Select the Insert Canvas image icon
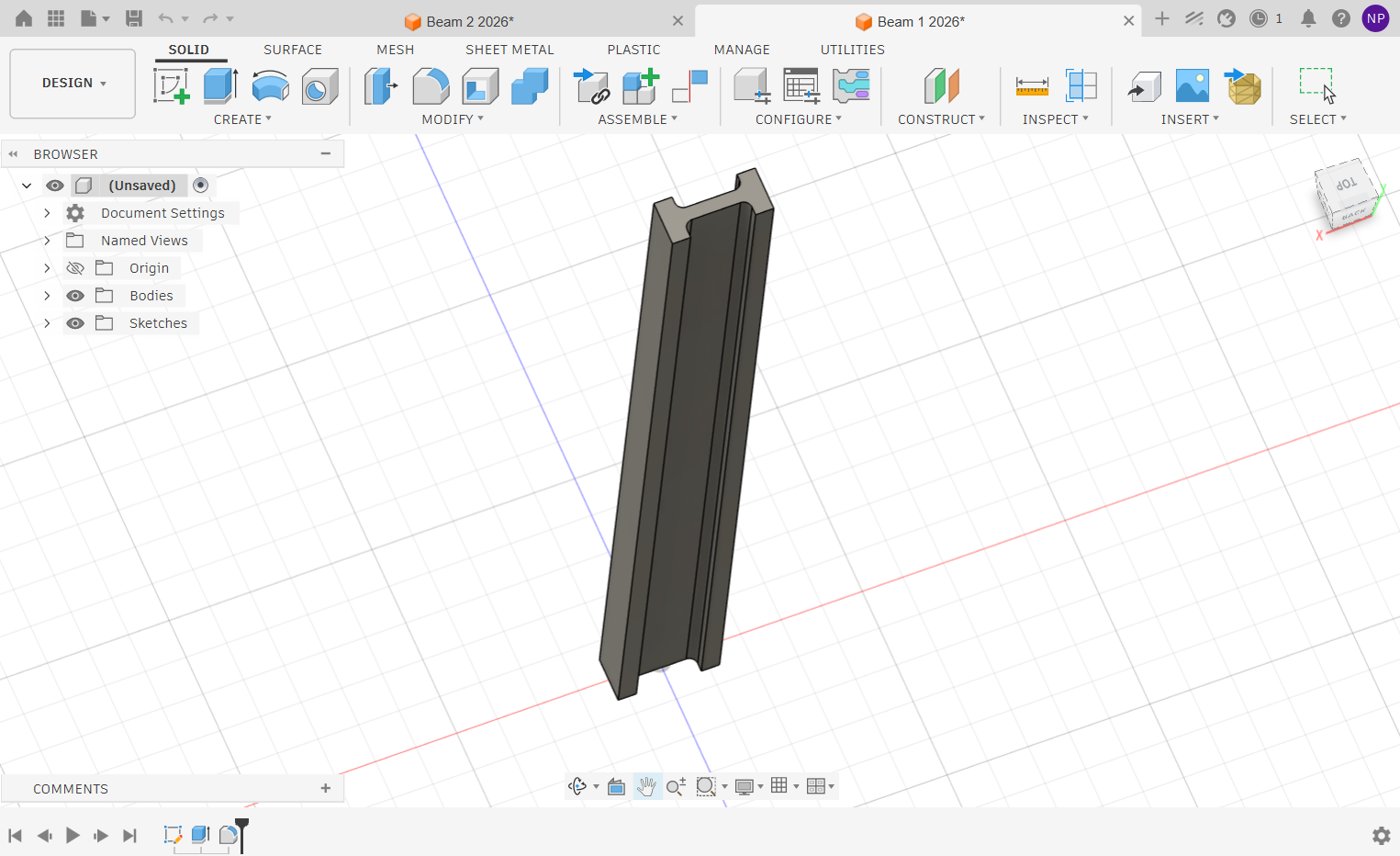The width and height of the screenshot is (1400, 856). [1193, 86]
